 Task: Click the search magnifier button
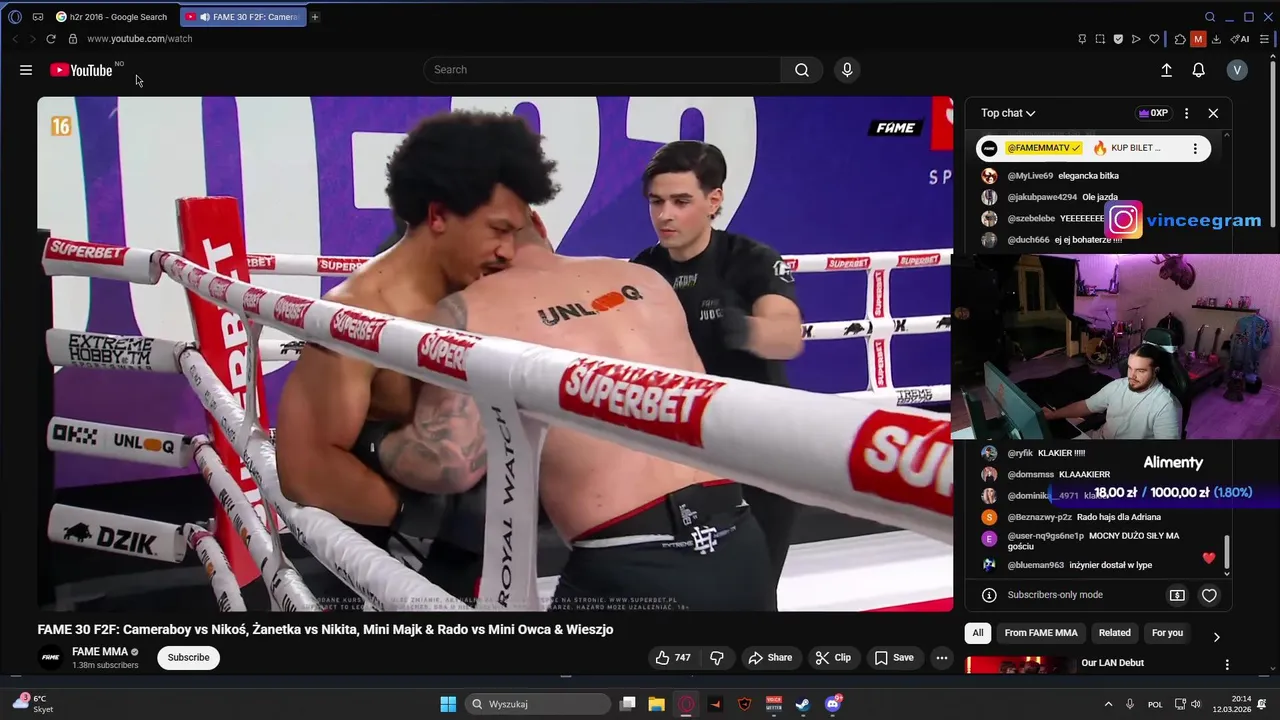(802, 70)
